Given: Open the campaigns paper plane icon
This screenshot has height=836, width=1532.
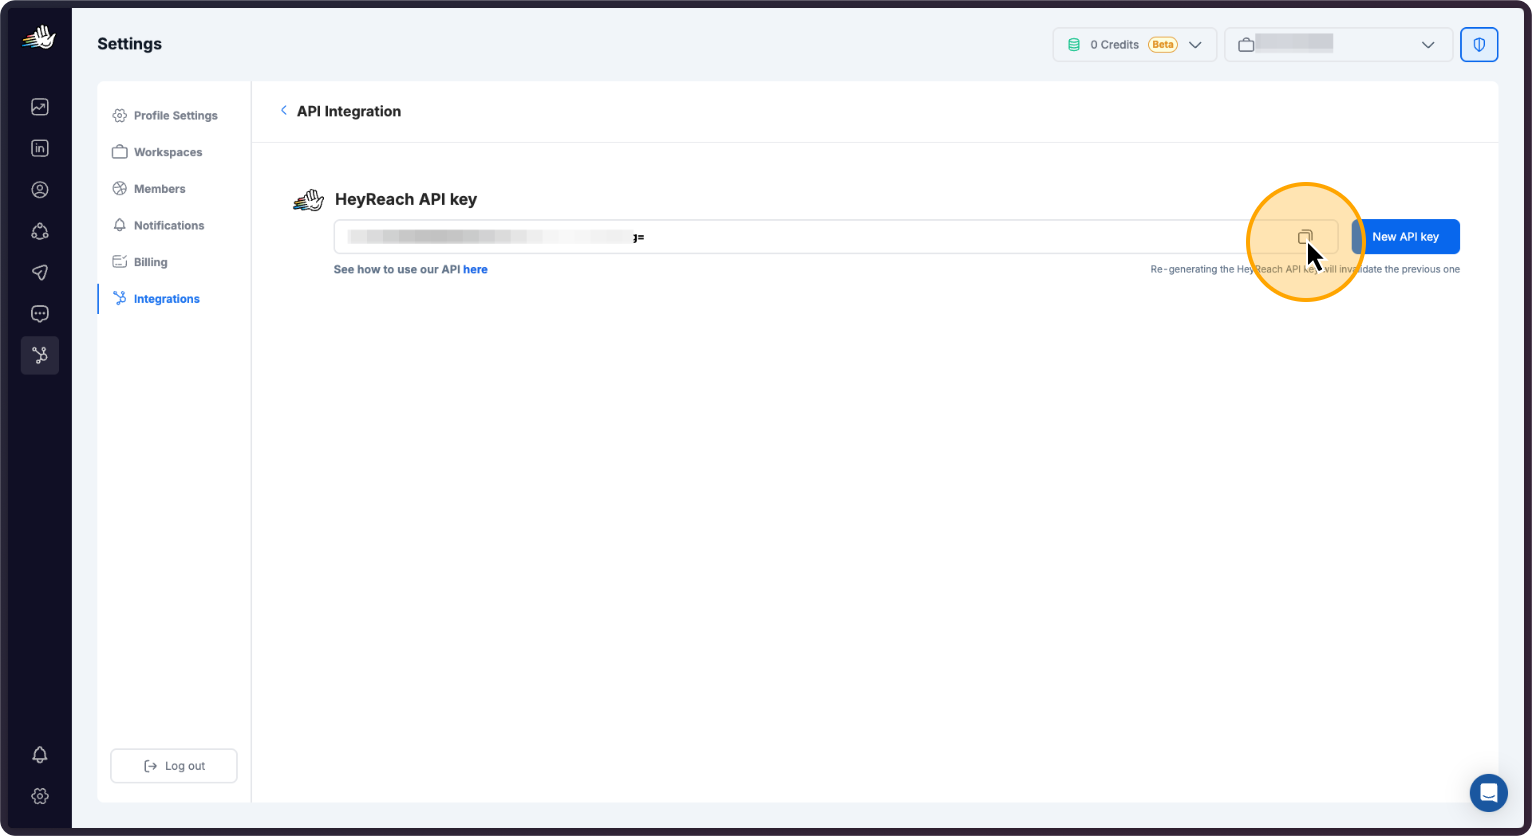Looking at the screenshot, I should [40, 272].
